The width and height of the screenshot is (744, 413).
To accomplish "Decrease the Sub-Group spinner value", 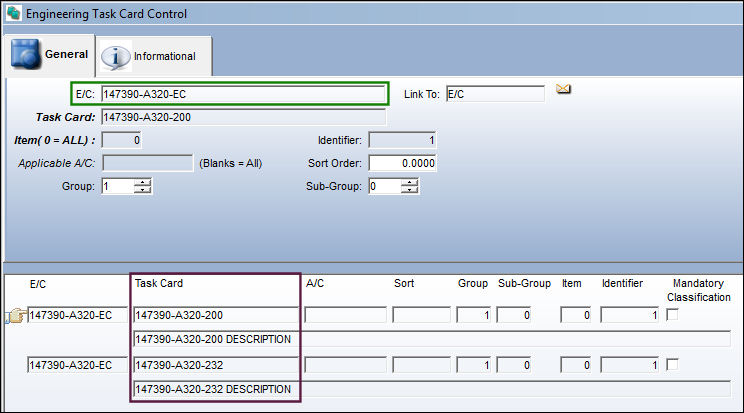I will click(x=410, y=190).
